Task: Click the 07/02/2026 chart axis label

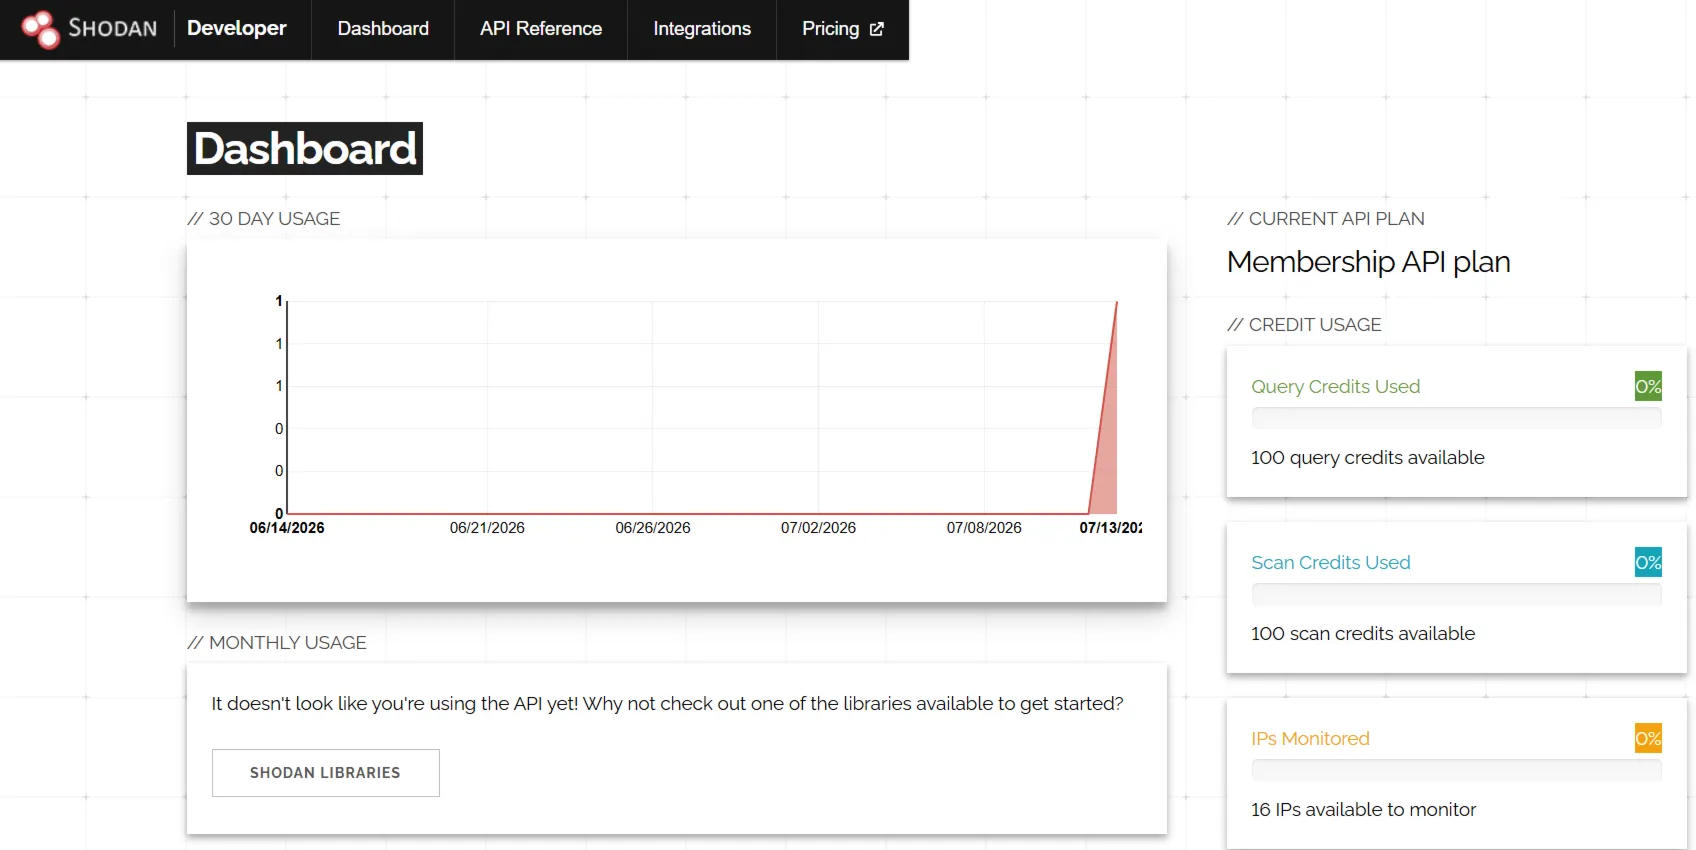Action: 818,528
